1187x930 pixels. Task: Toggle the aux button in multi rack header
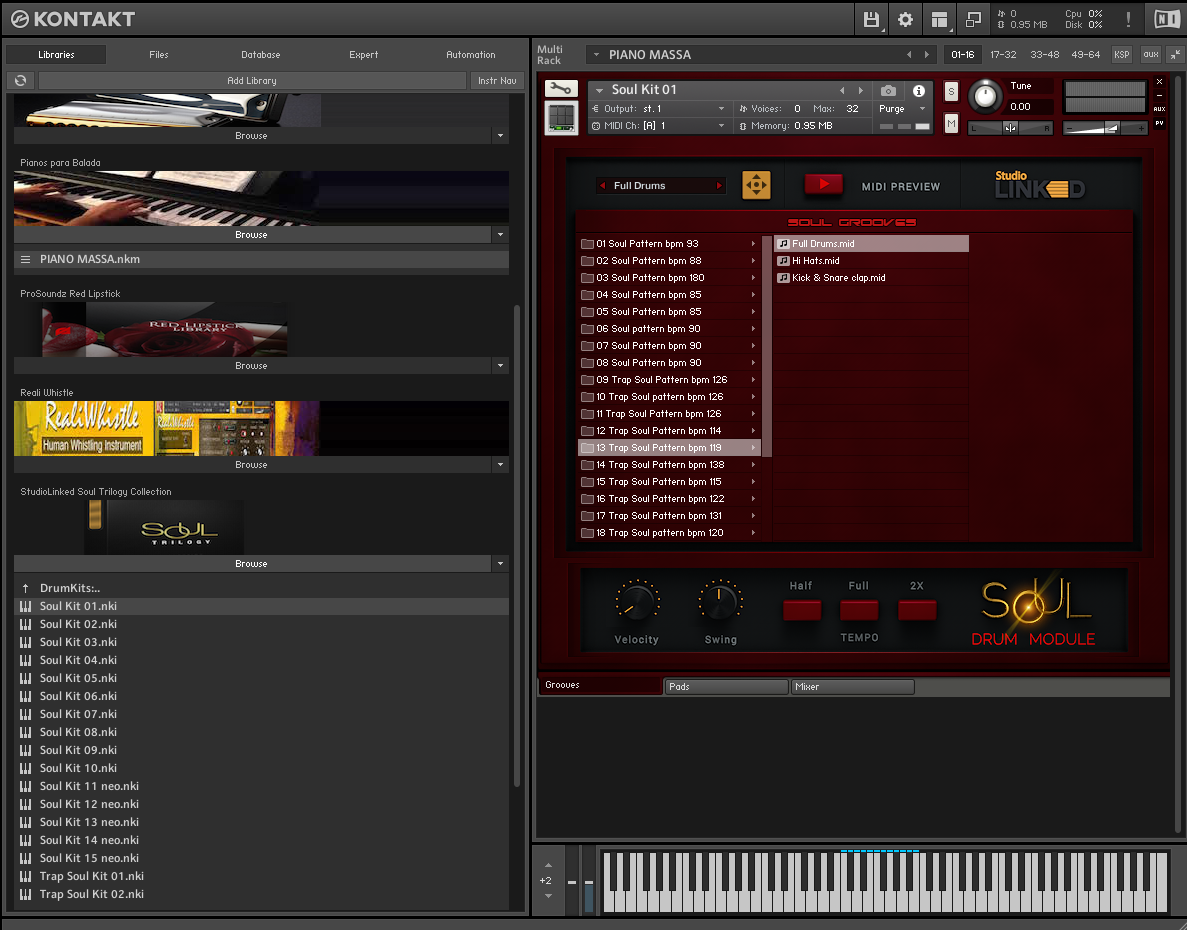pyautogui.click(x=1151, y=54)
